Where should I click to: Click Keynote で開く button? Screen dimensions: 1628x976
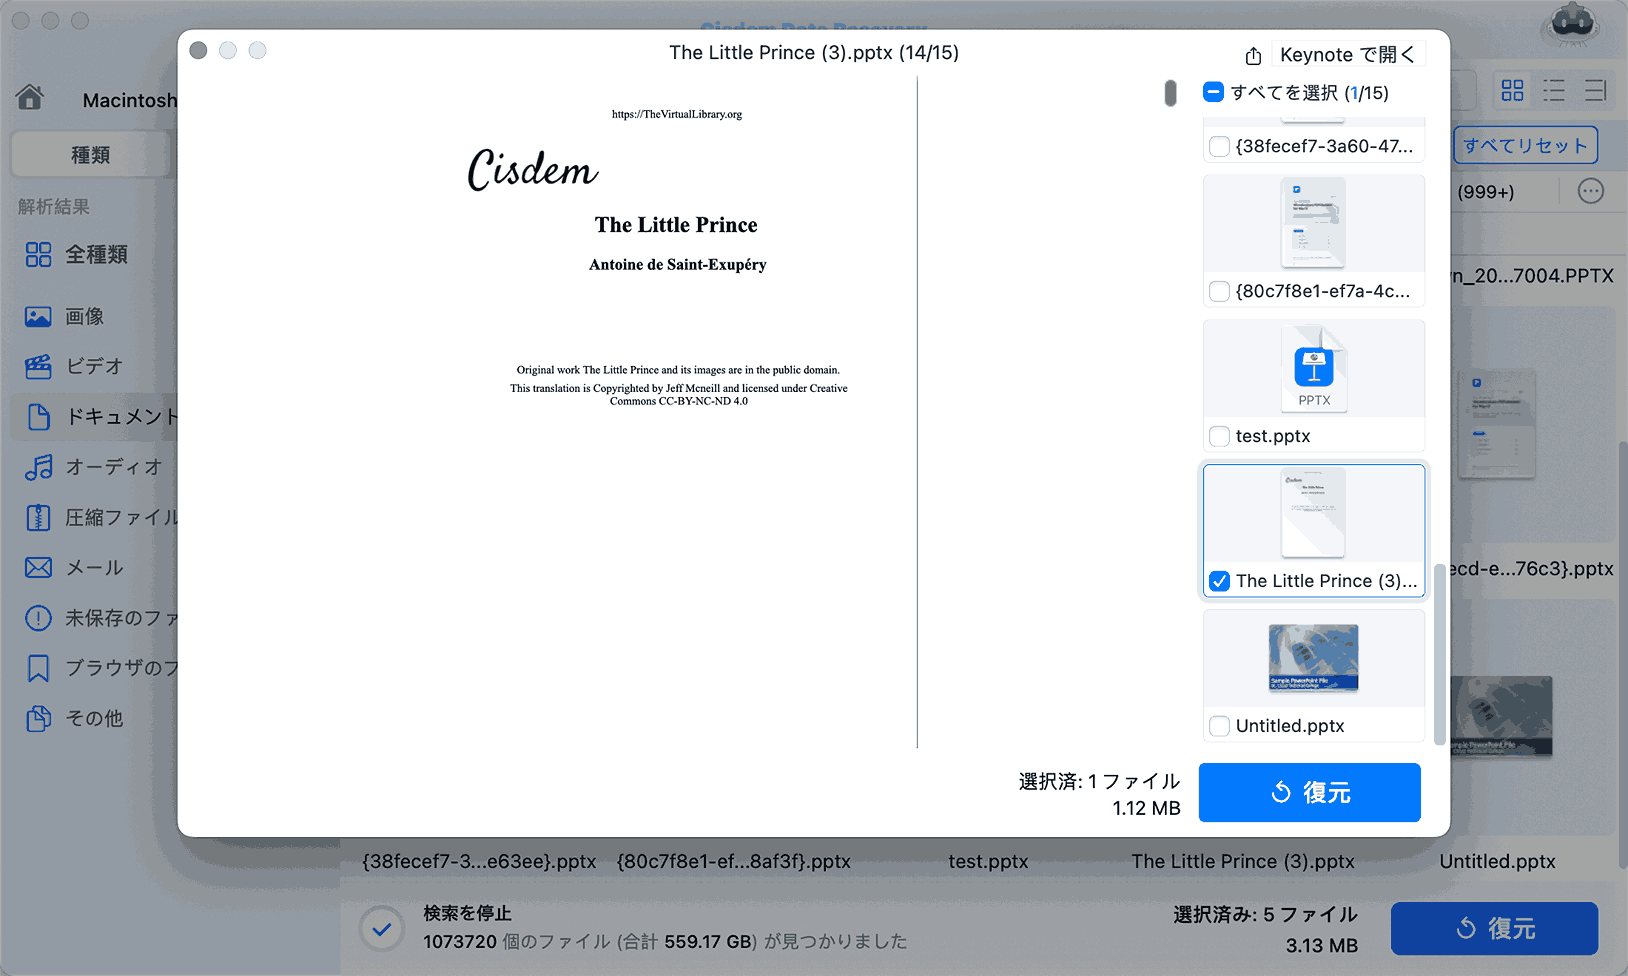point(1347,55)
